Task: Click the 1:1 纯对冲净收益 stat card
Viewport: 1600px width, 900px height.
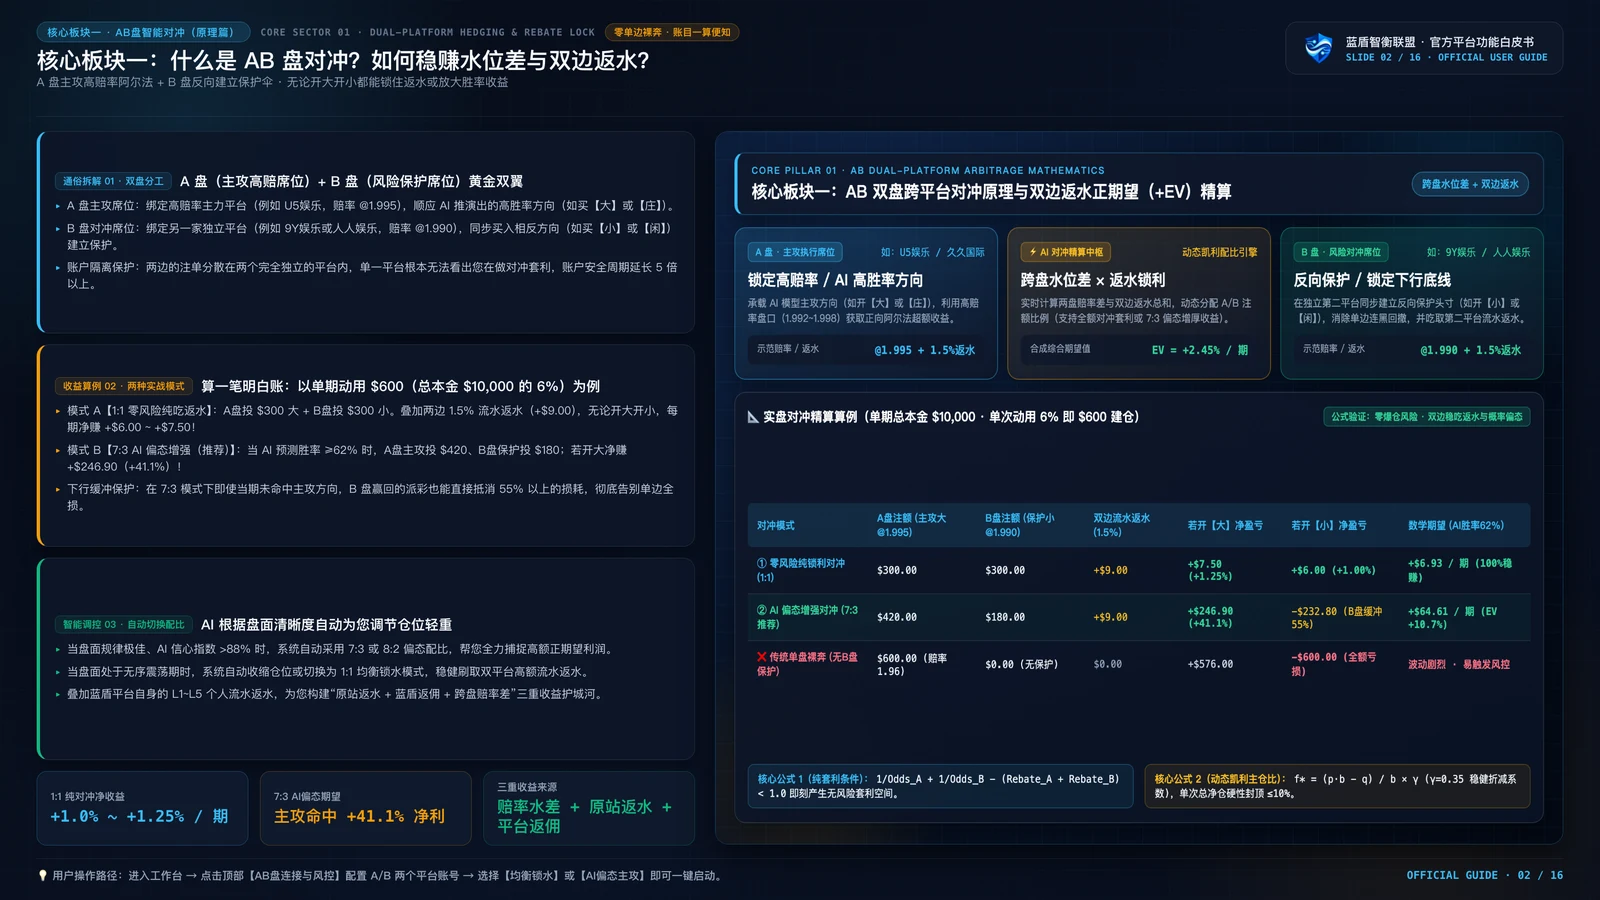Action: point(142,808)
